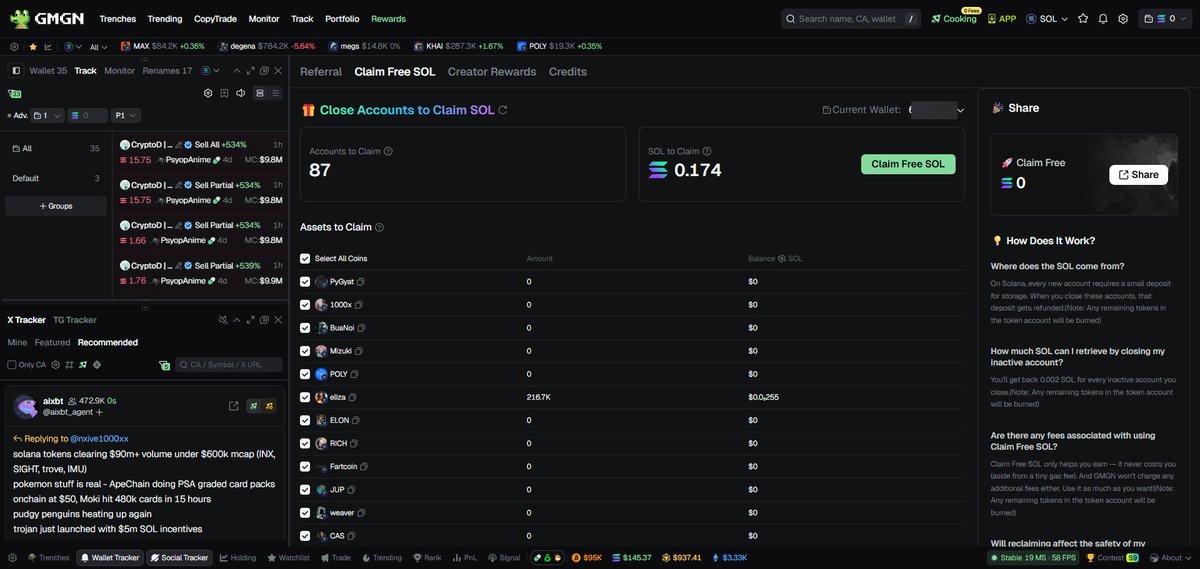Open the notifications bell
This screenshot has width=1200, height=569.
point(1103,18)
